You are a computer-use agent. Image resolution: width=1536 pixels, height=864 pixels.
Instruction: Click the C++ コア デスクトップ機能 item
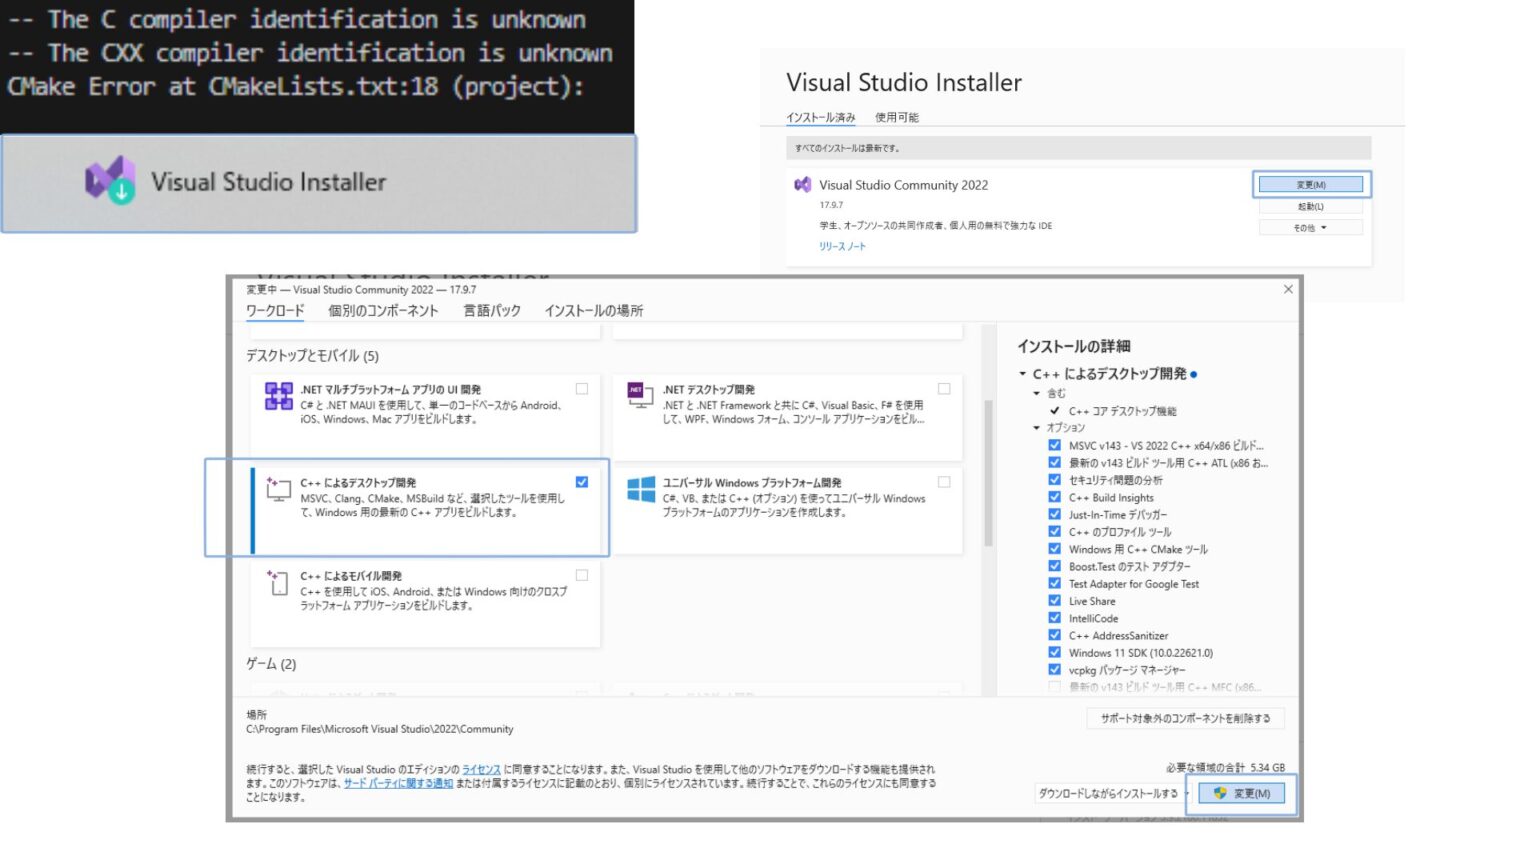[x=1122, y=411]
